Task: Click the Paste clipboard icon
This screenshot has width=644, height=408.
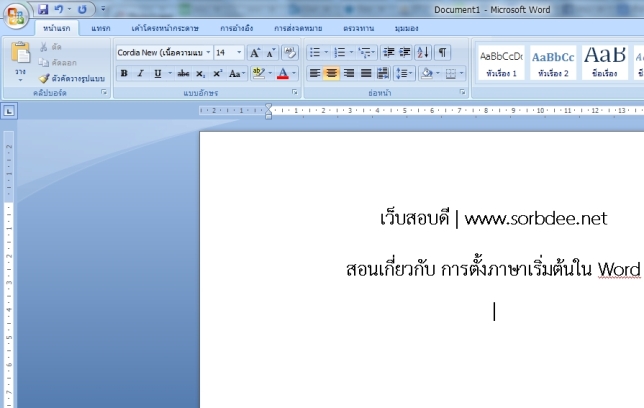Action: click(21, 53)
